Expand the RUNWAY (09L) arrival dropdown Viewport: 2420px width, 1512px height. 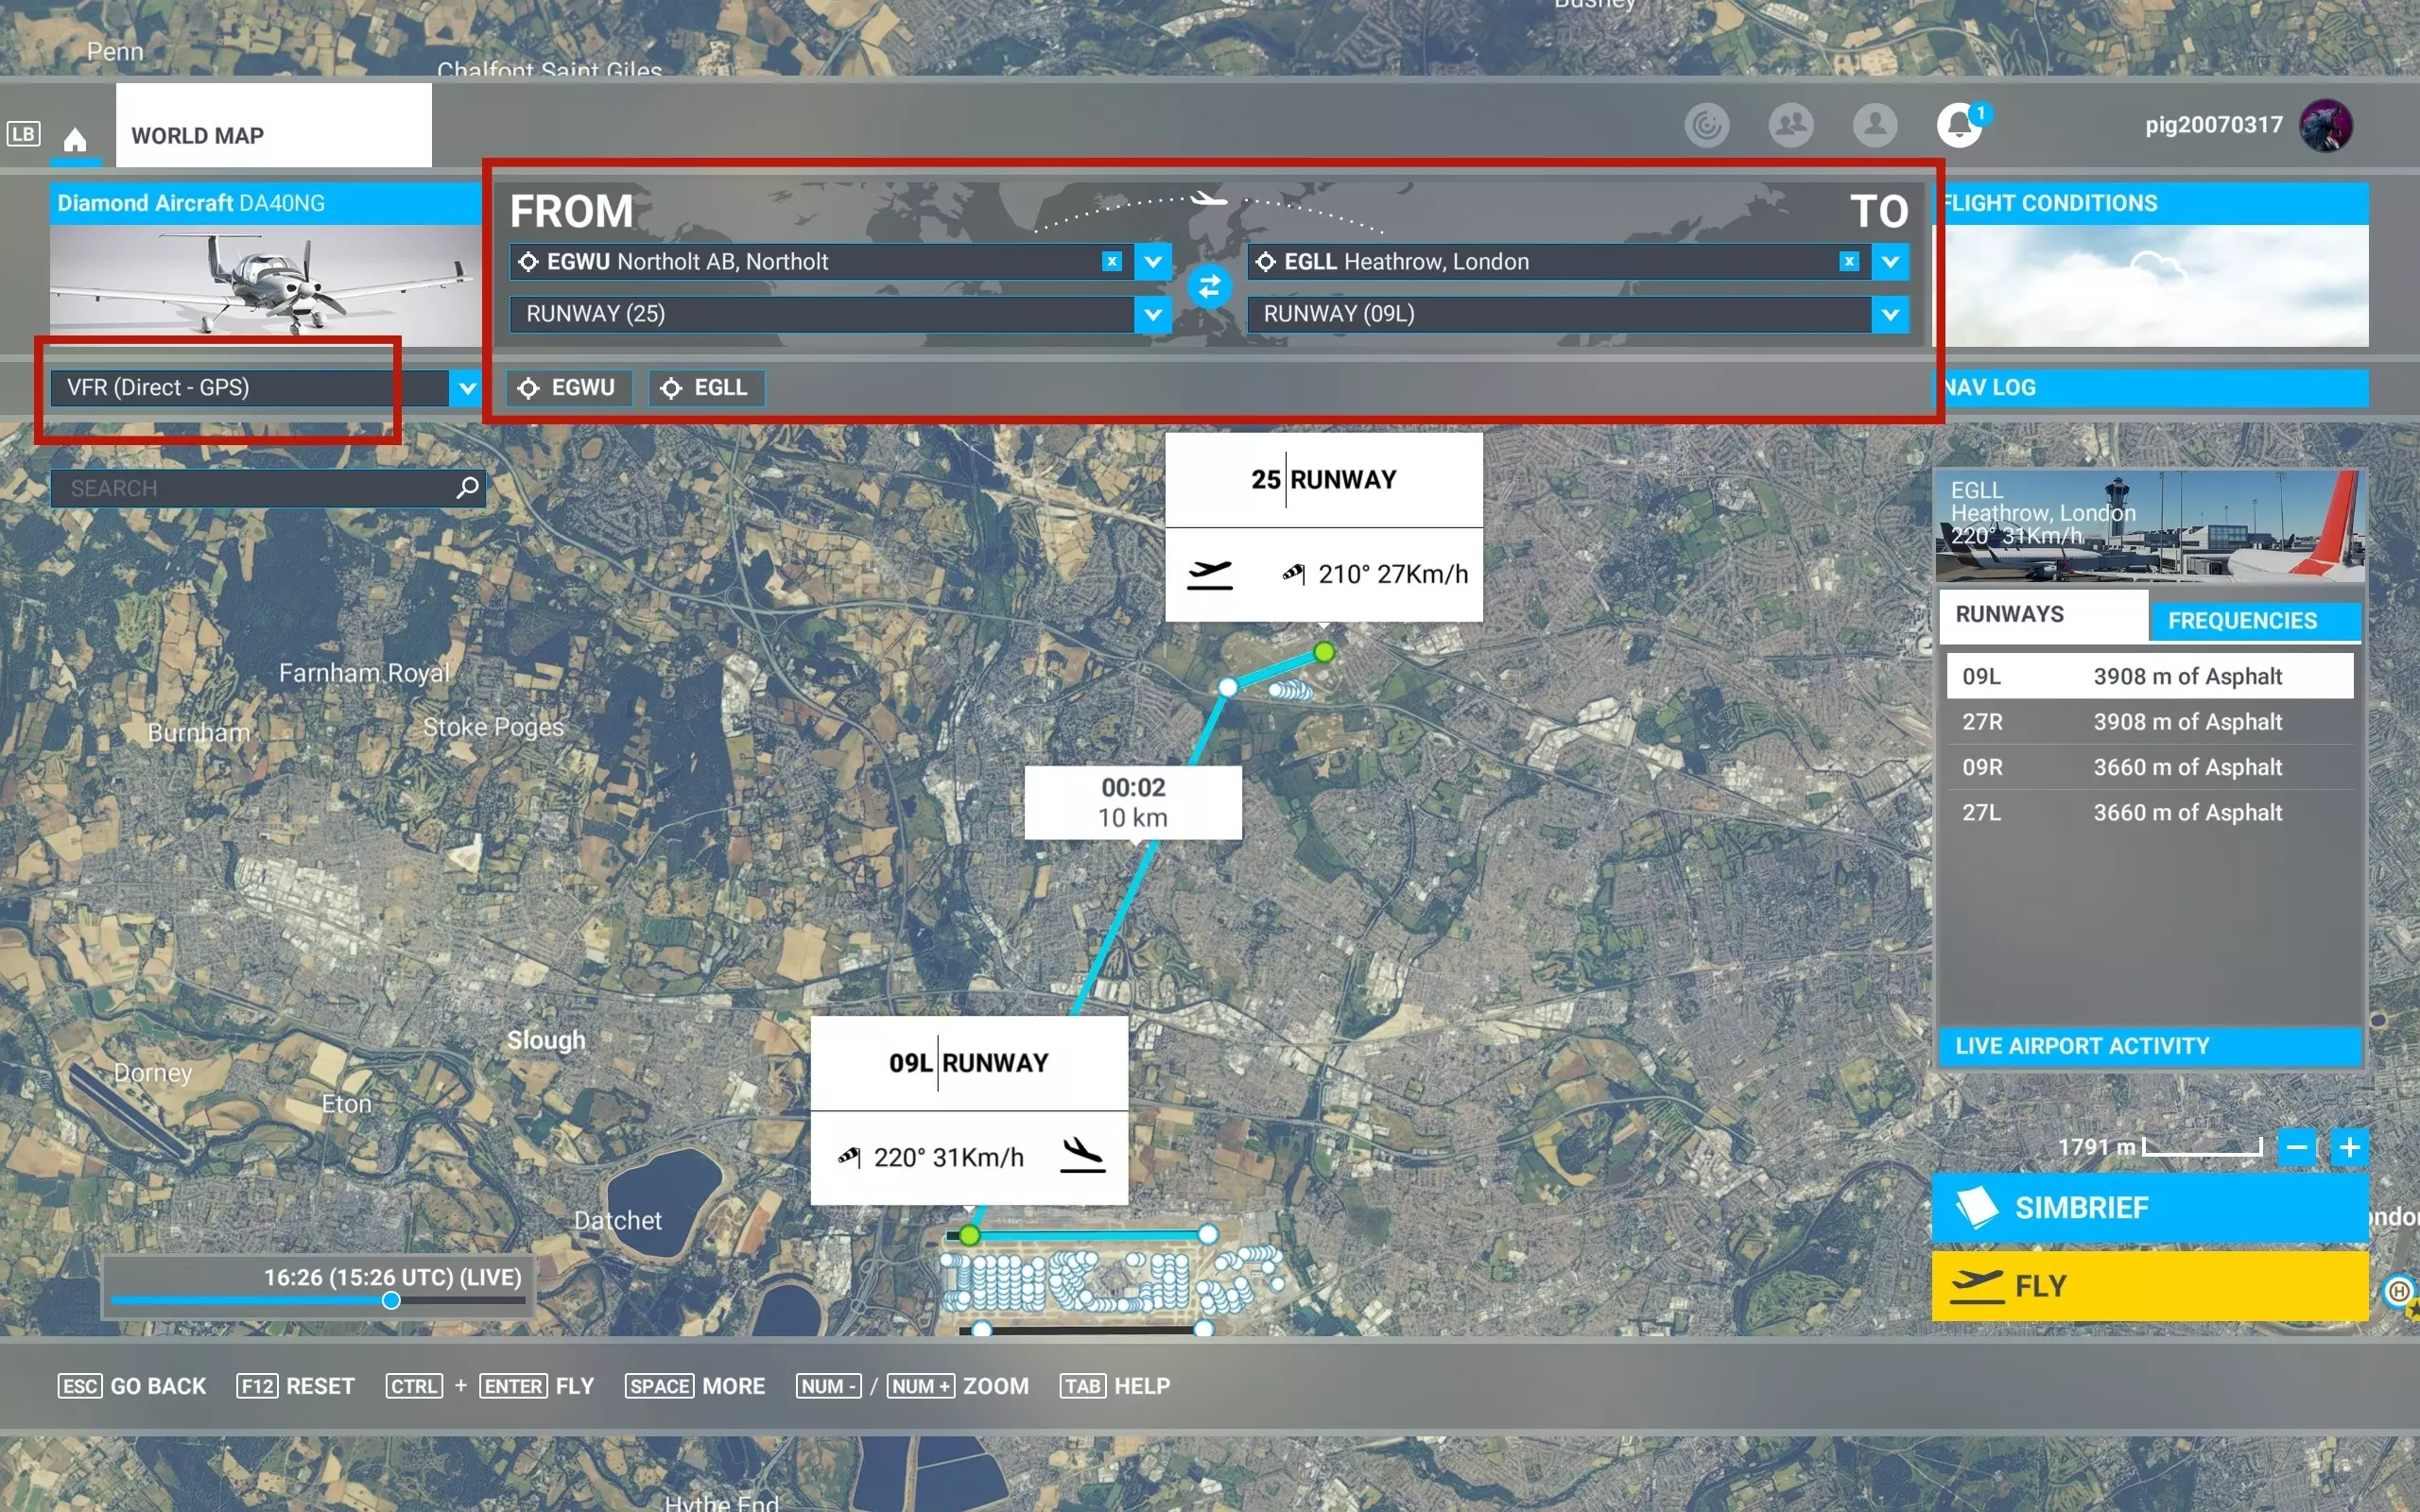pyautogui.click(x=1890, y=314)
